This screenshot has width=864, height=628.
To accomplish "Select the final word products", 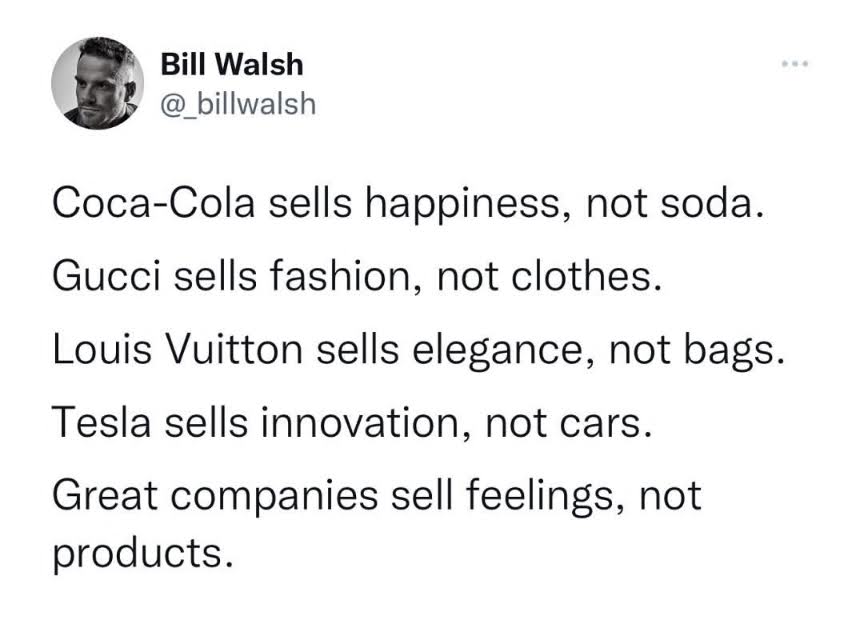I will [x=142, y=554].
